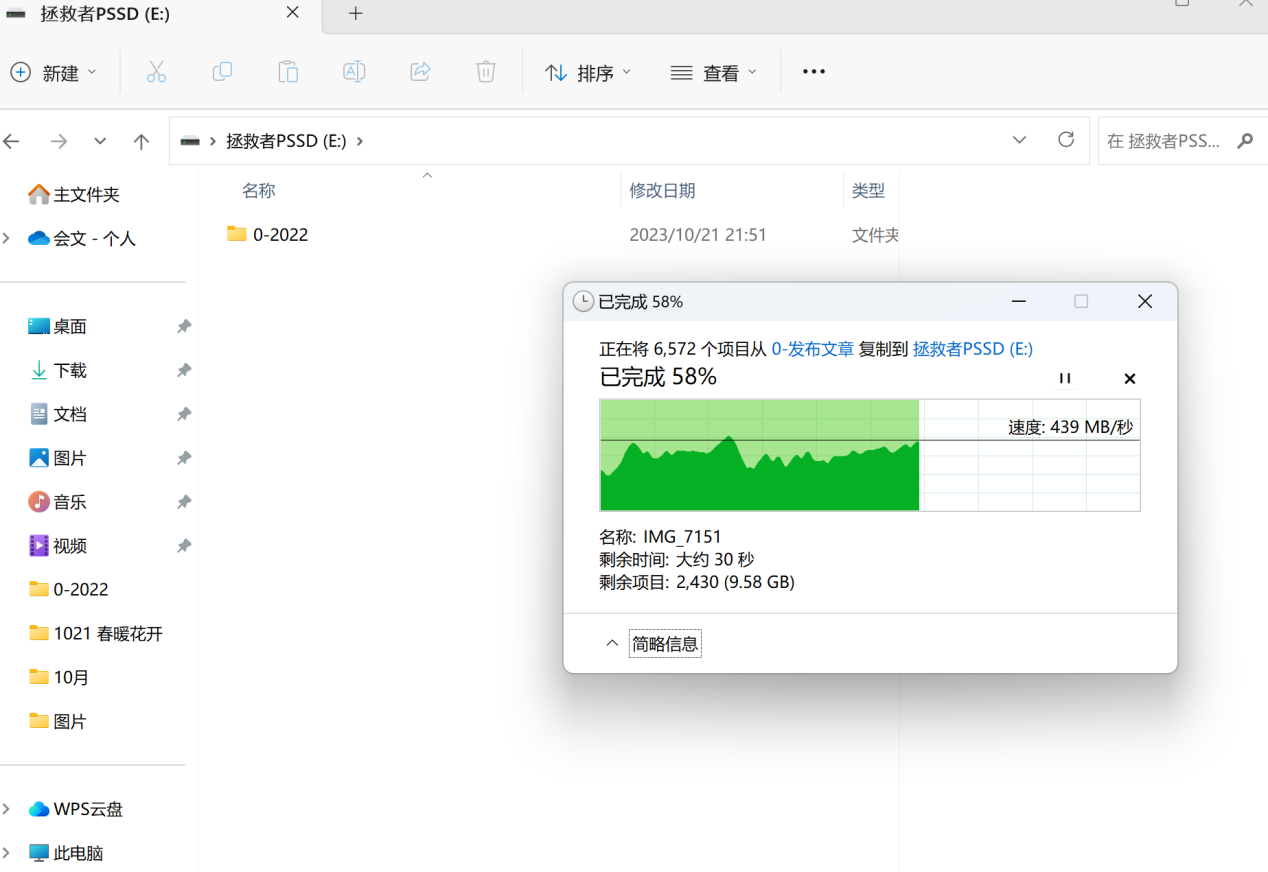
Task: Open 主文件夹 in navigation pane
Action: click(x=75, y=195)
